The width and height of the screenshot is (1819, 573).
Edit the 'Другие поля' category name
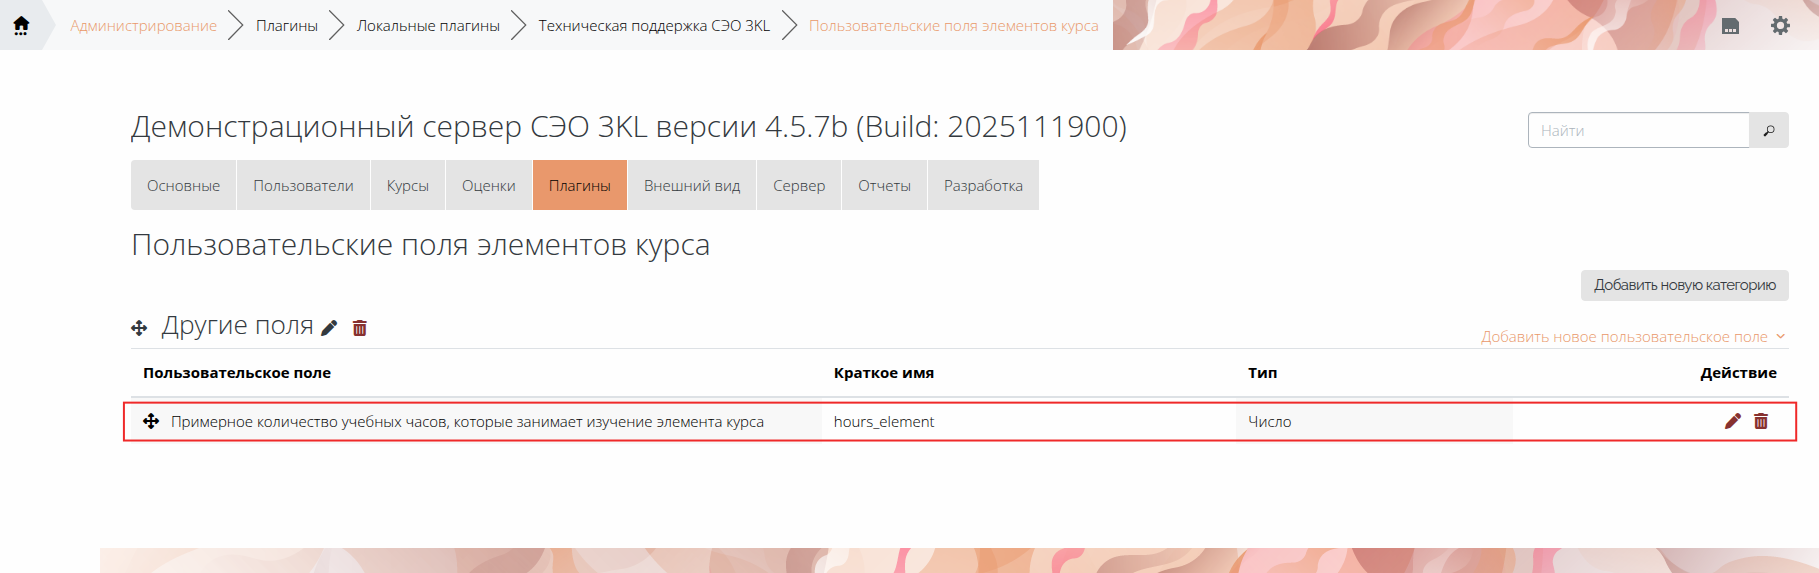coord(329,328)
